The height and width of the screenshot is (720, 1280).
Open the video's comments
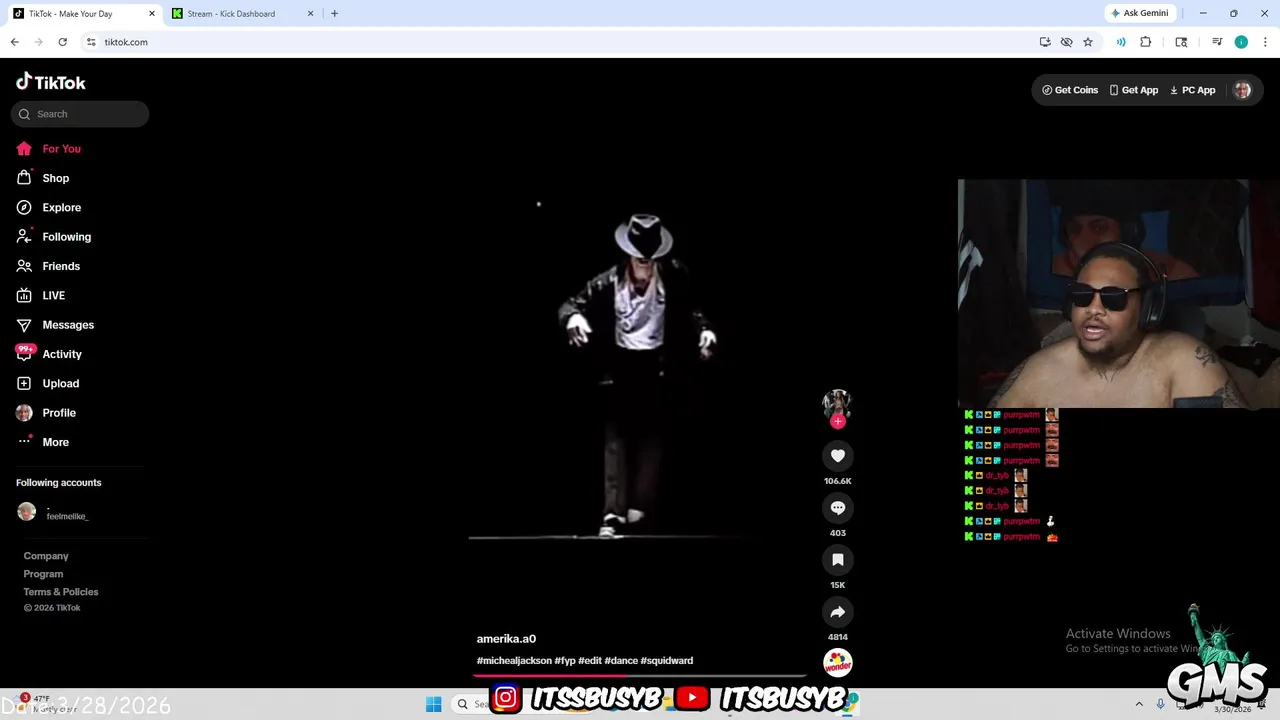[838, 508]
